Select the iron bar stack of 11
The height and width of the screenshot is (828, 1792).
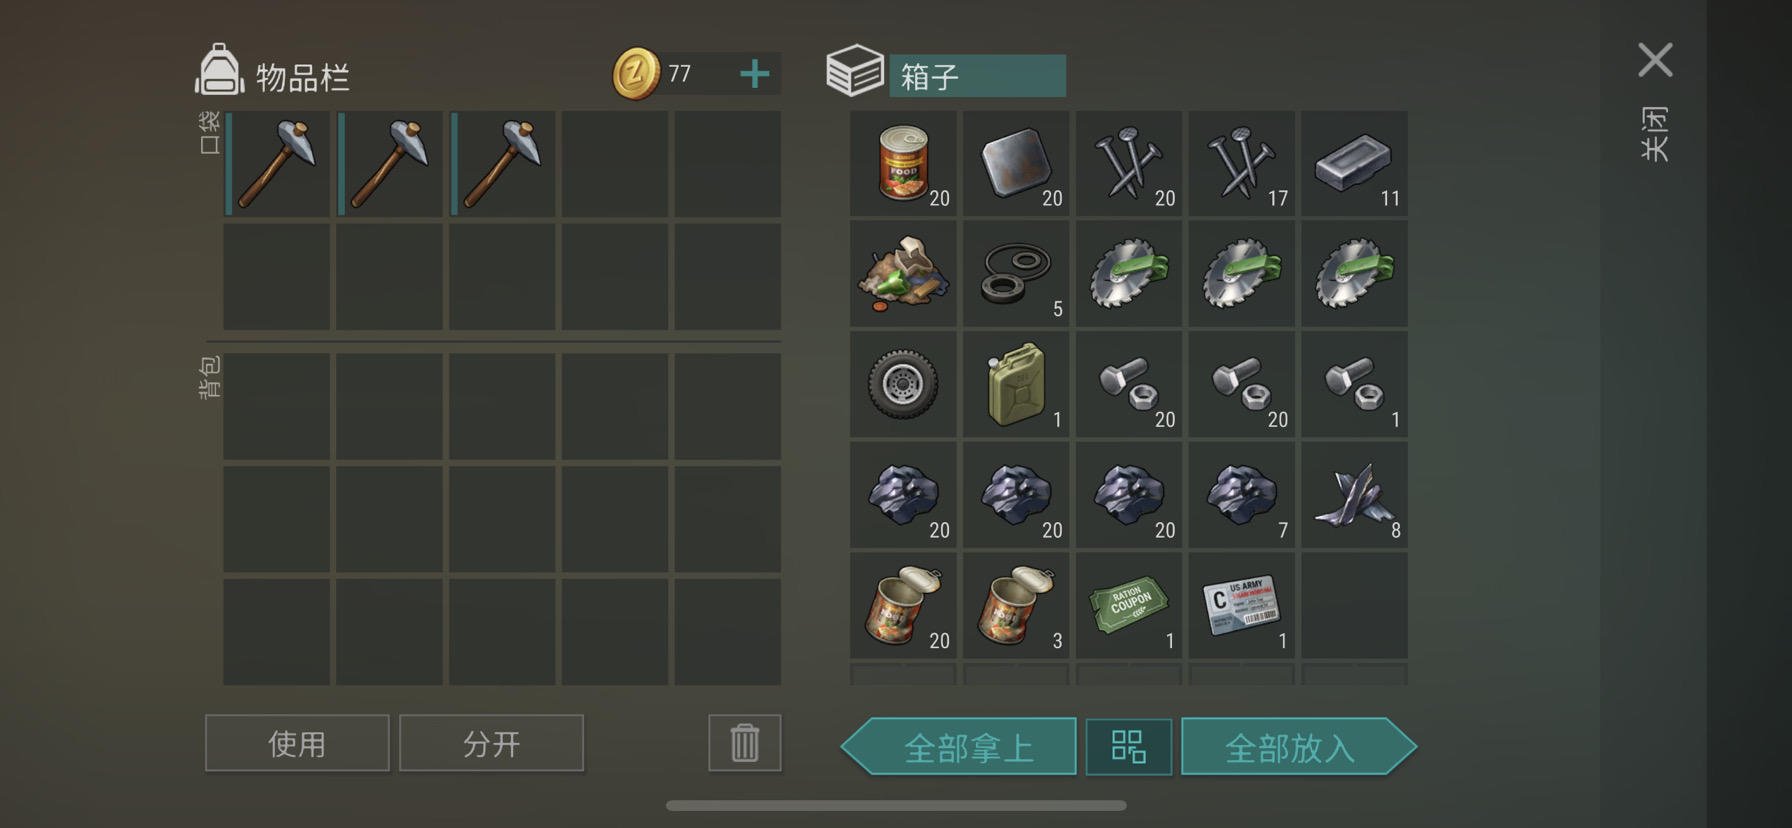1354,163
